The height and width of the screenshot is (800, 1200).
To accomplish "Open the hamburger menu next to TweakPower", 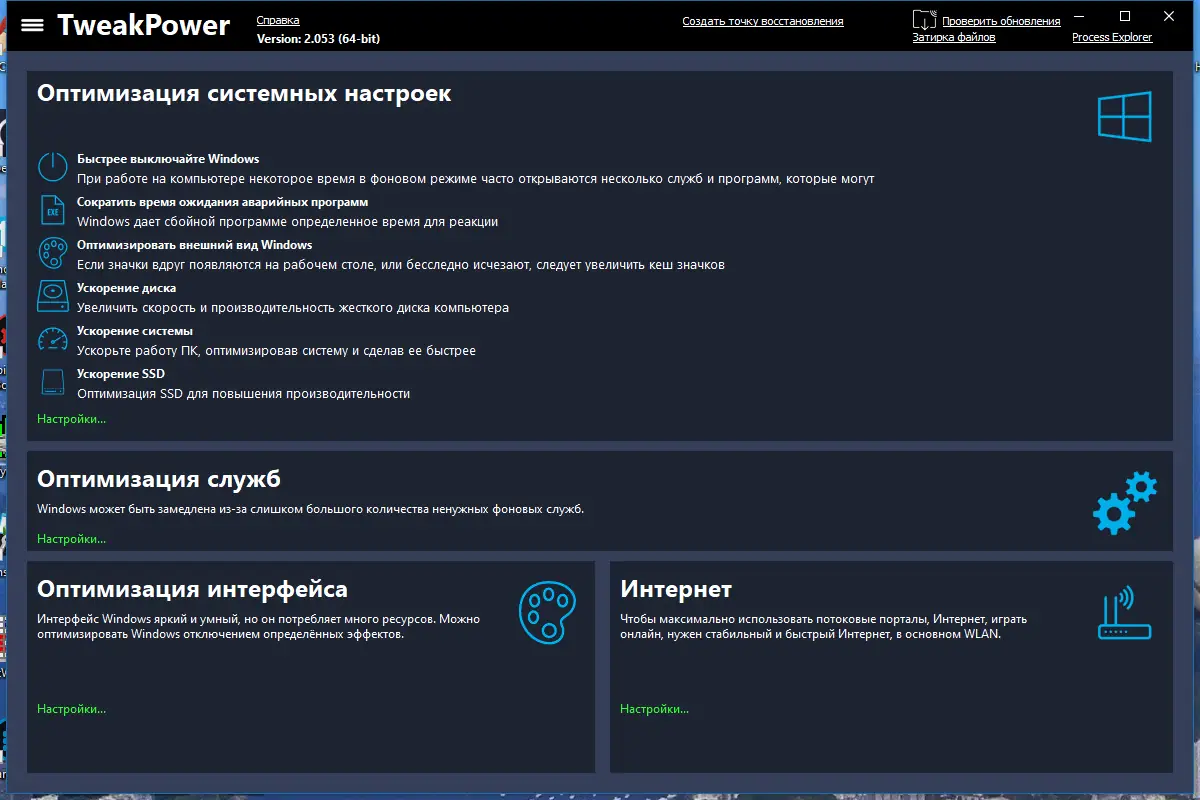I will coord(32,25).
